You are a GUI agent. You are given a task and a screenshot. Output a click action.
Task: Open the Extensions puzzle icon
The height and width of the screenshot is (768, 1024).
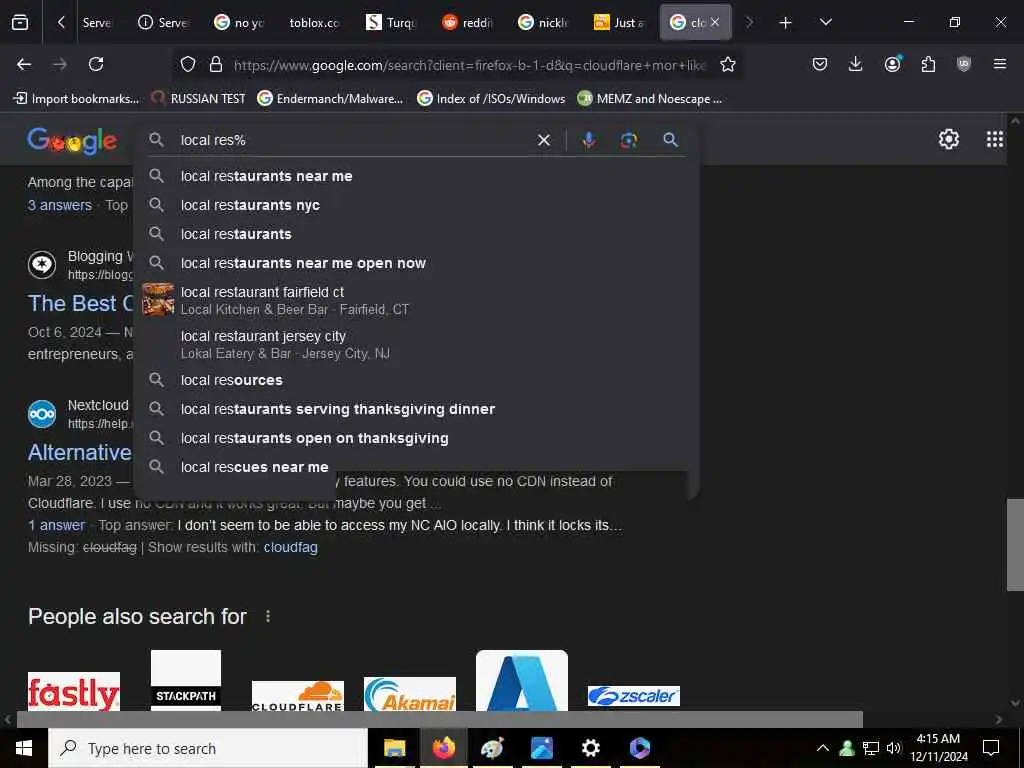928,64
